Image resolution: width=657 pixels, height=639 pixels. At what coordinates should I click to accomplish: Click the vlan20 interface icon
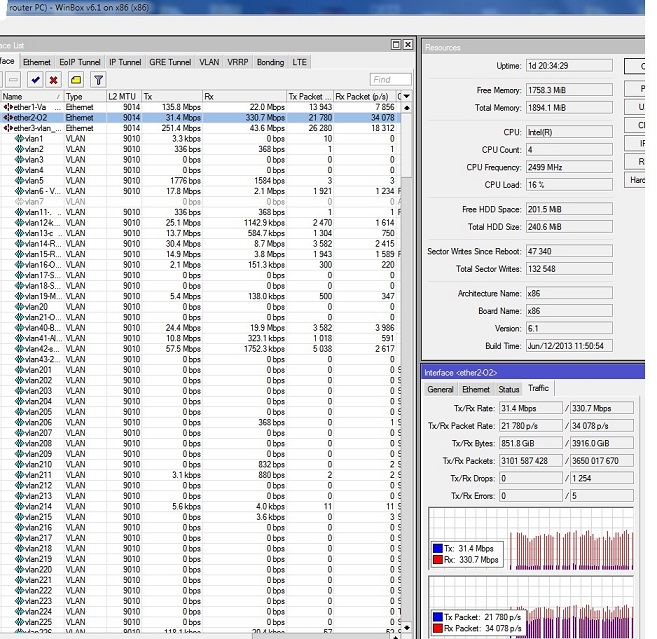(x=19, y=307)
